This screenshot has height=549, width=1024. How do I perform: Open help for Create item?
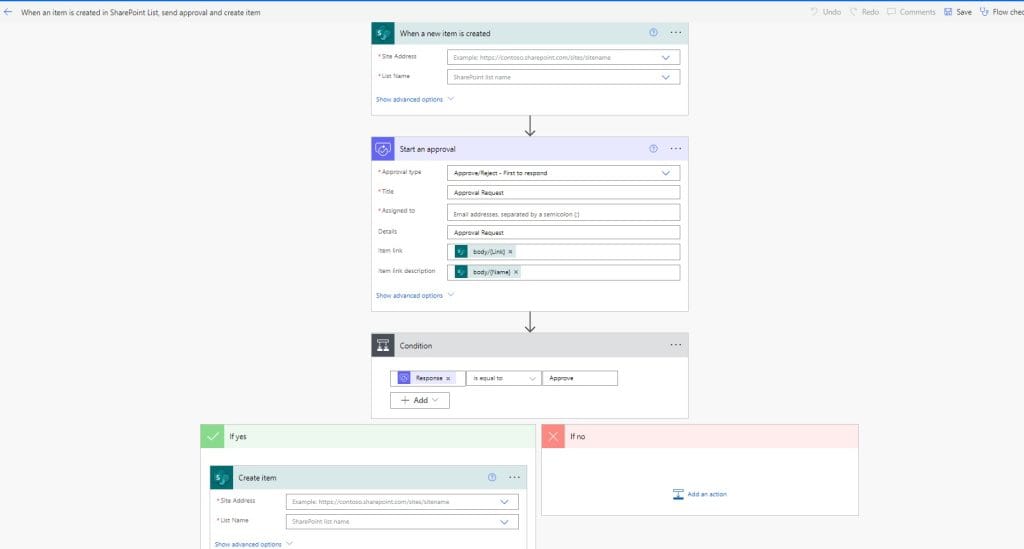(492, 478)
